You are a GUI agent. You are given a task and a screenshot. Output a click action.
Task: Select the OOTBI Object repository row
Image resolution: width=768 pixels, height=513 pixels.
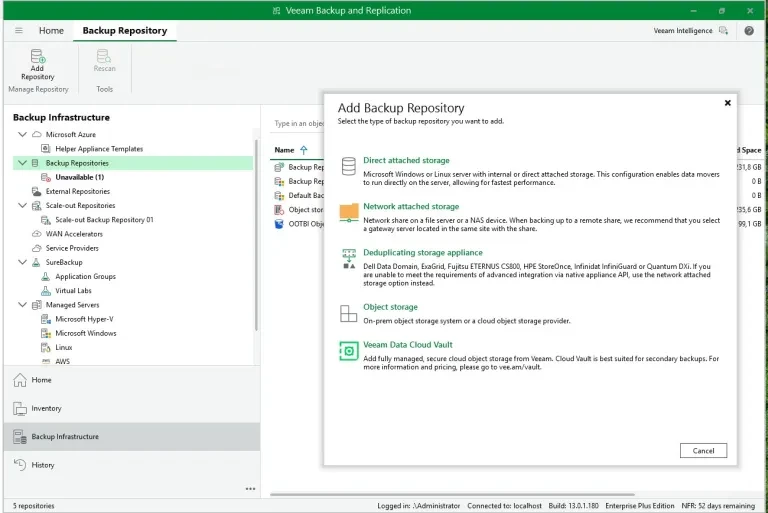point(299,223)
